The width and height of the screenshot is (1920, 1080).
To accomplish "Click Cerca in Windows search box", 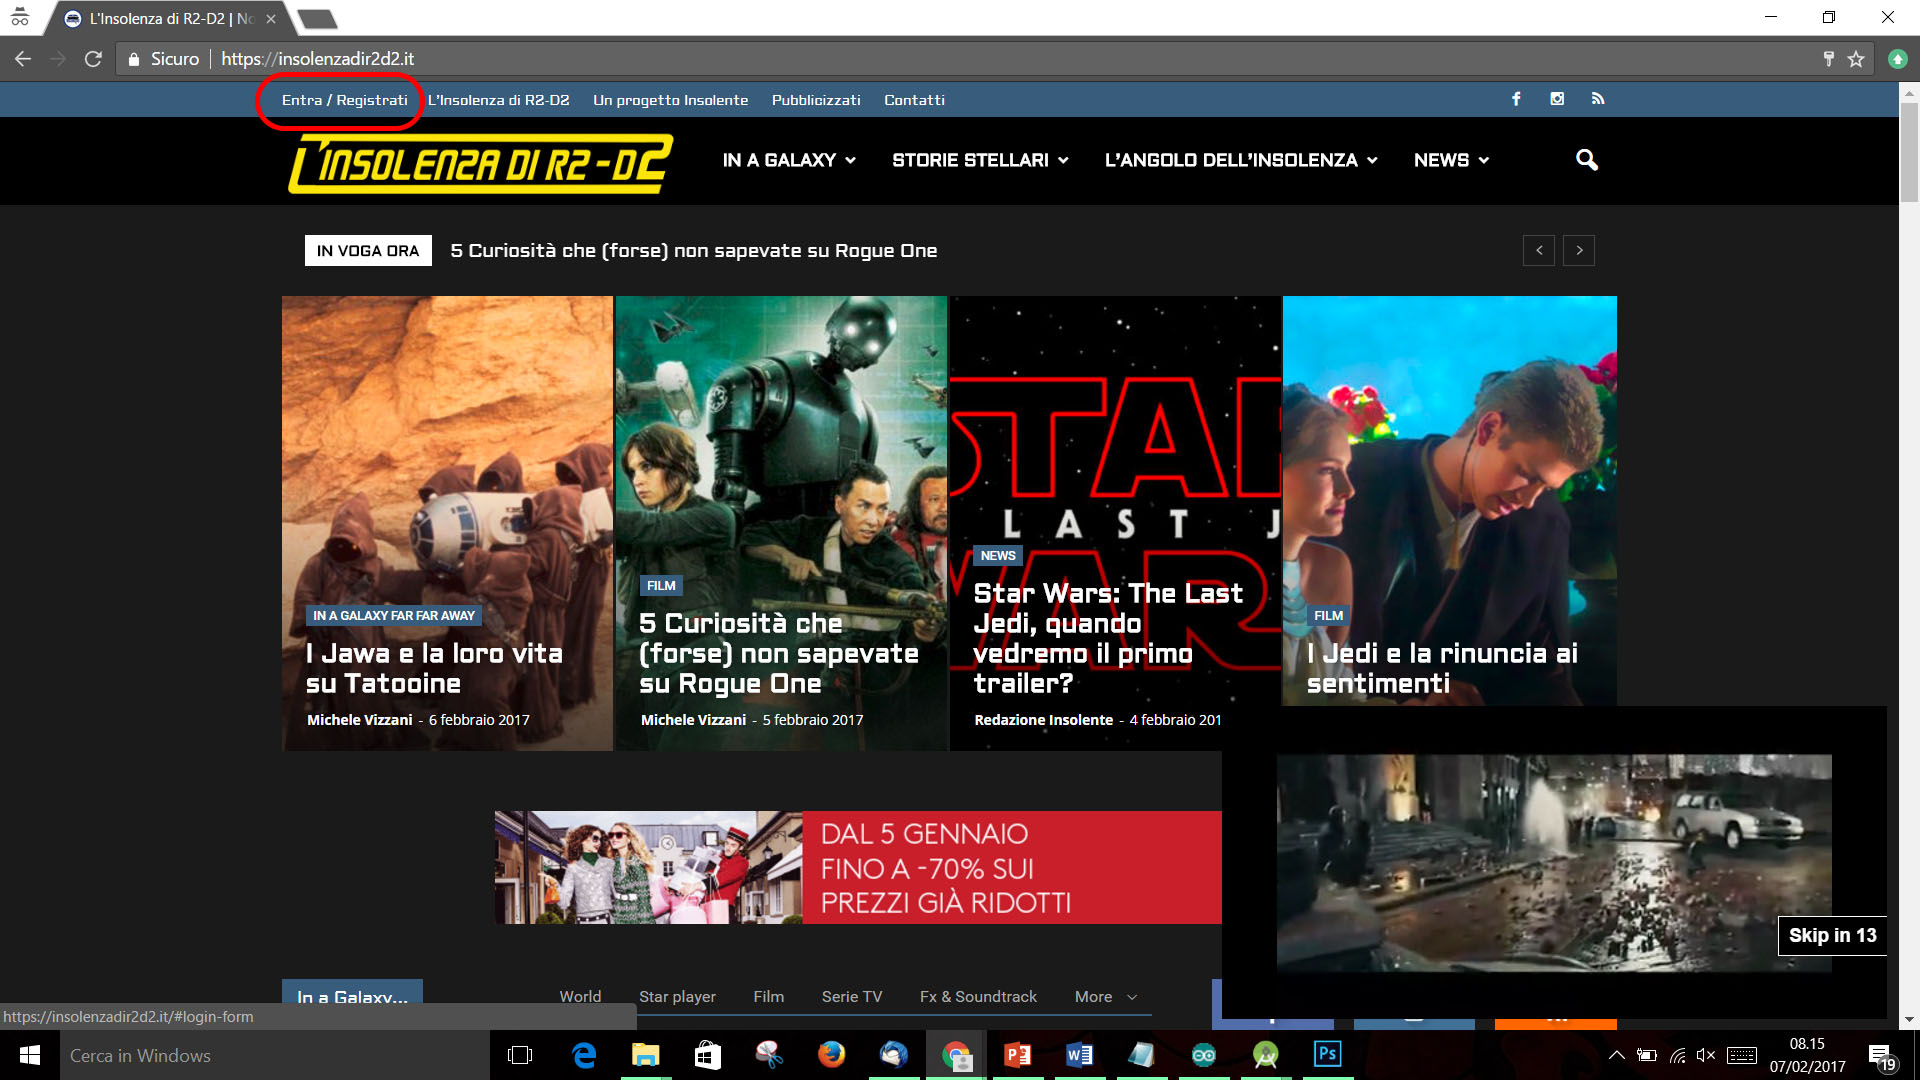I will point(275,1055).
